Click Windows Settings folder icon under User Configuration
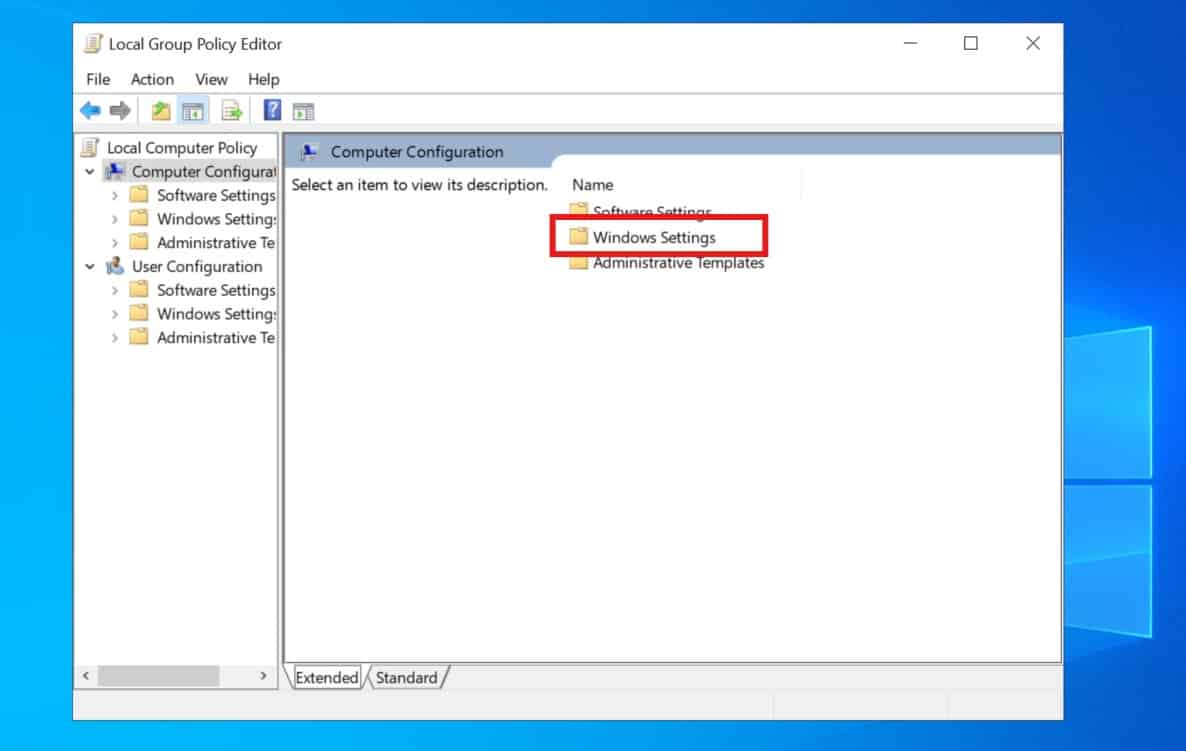The image size is (1186, 751). click(138, 313)
